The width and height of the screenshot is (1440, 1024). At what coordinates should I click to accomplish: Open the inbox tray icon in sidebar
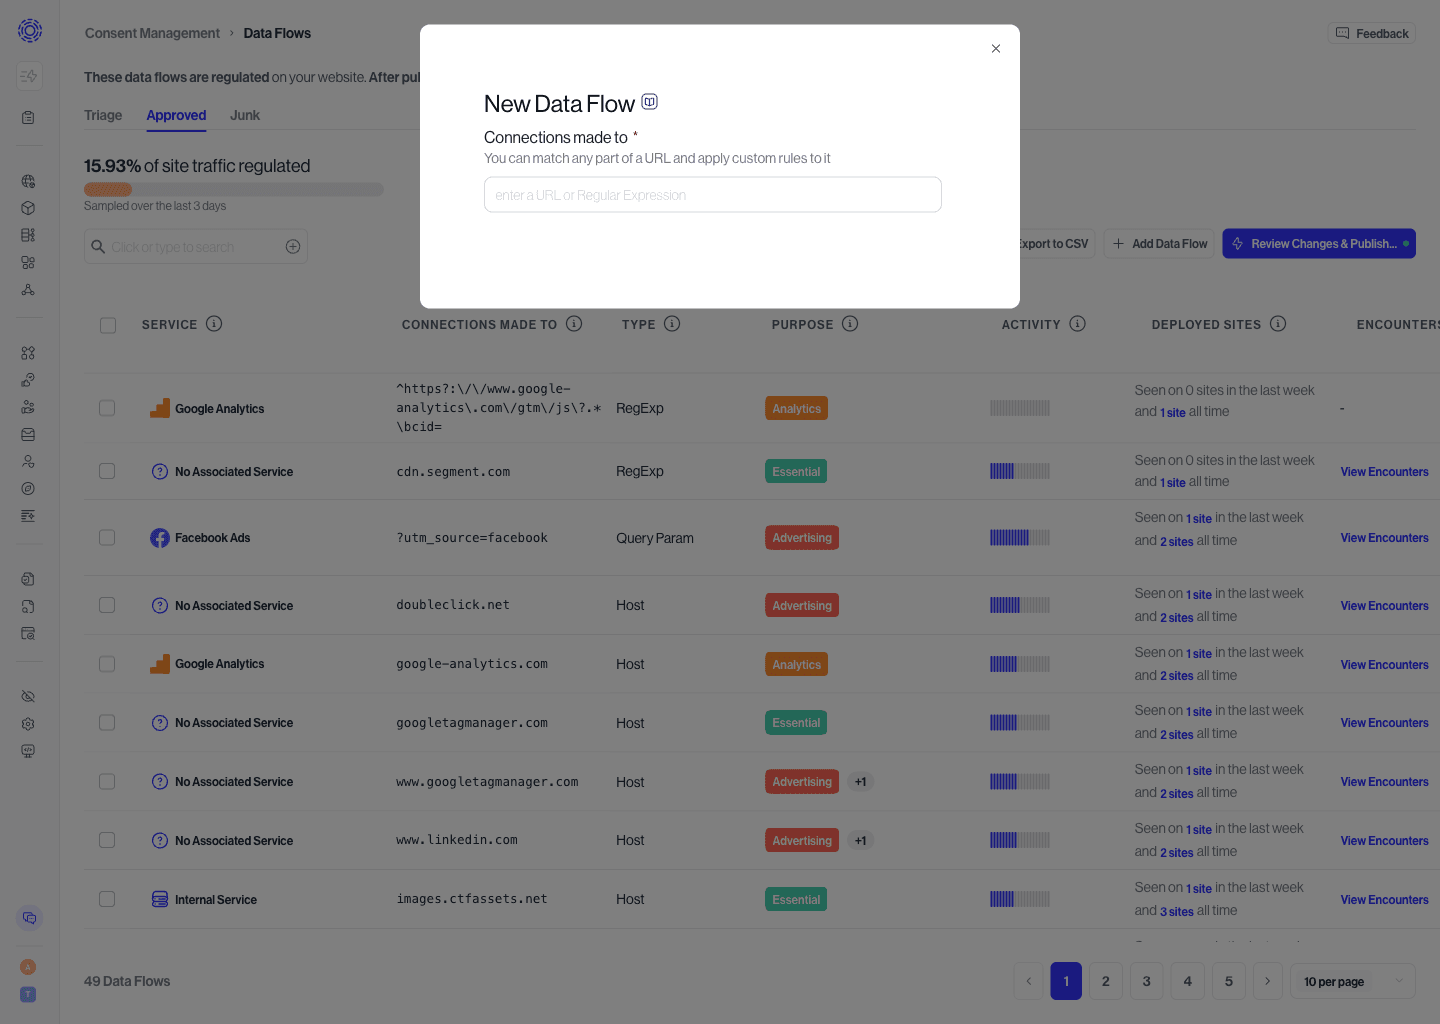[x=28, y=435]
